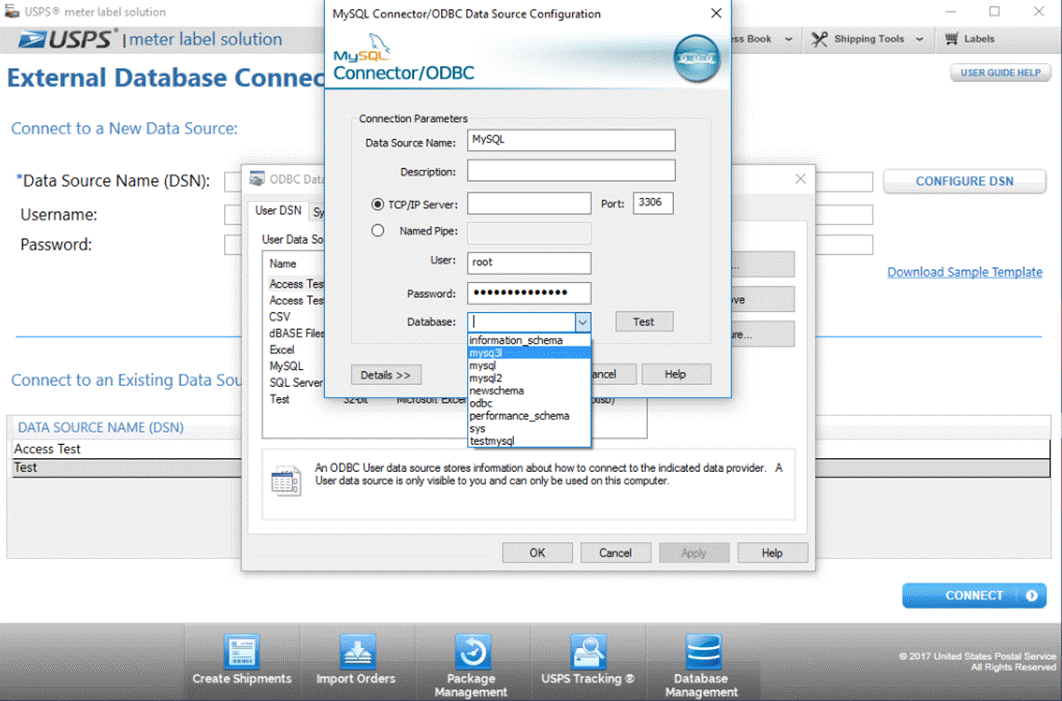Click Help in MySQL Connector dialog
Screen dimensions: 1062x701
tap(675, 374)
